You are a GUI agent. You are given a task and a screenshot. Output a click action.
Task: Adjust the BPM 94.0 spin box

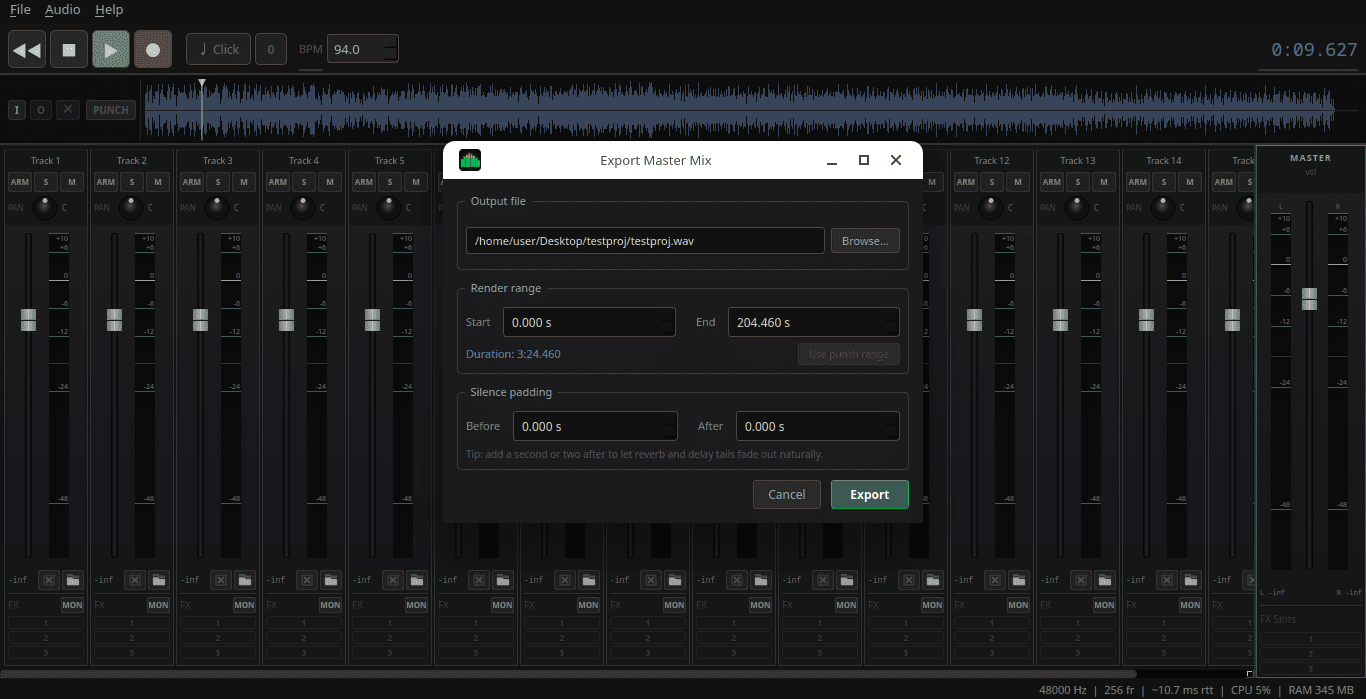pyautogui.click(x=362, y=49)
